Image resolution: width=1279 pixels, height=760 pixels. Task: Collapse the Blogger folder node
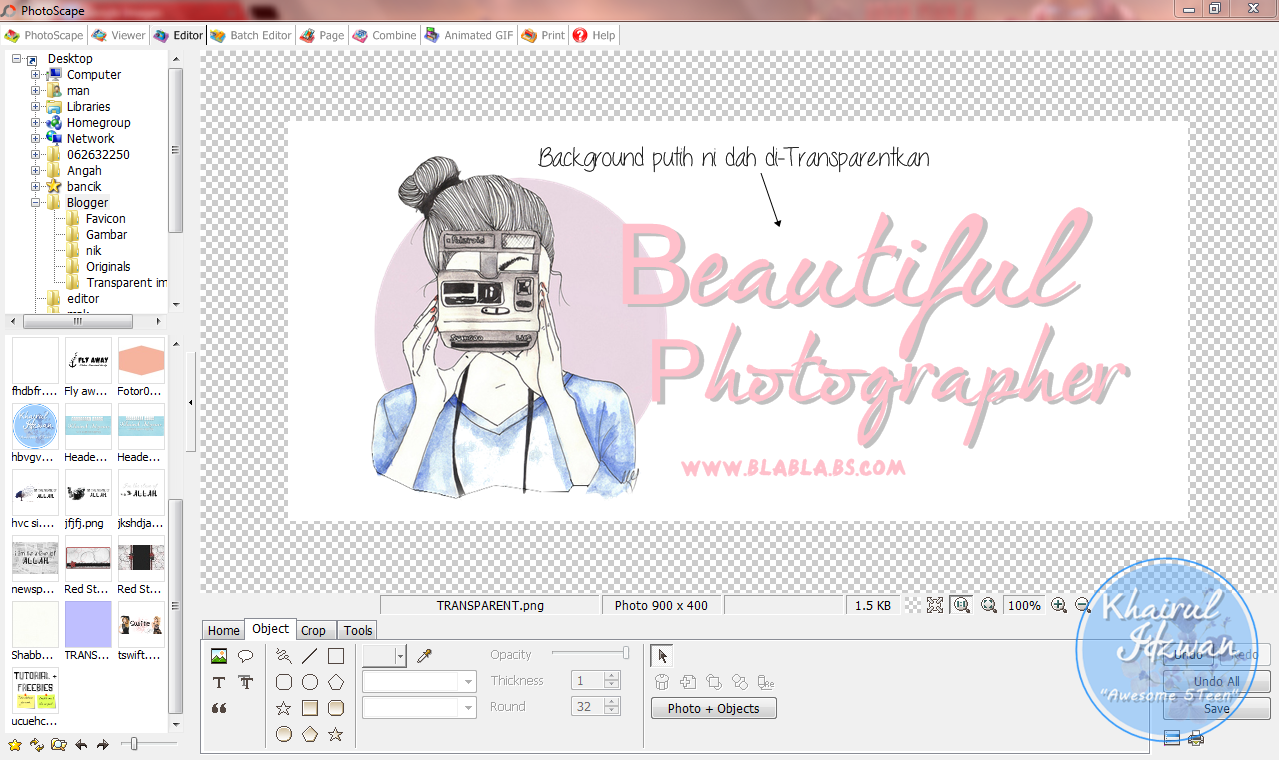pos(36,203)
